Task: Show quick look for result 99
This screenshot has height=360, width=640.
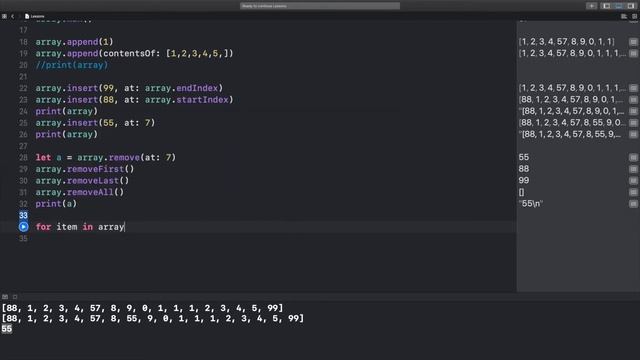Action: [x=633, y=180]
